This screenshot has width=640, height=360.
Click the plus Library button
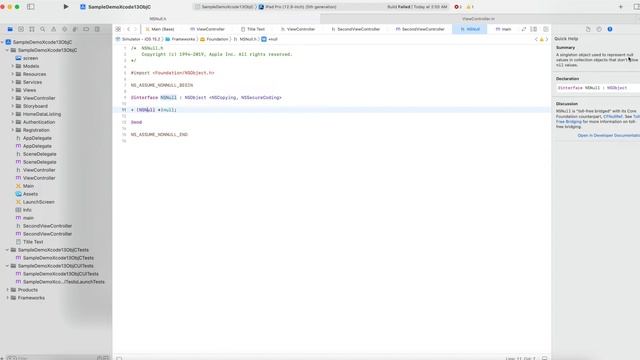pyautogui.click(x=621, y=7)
